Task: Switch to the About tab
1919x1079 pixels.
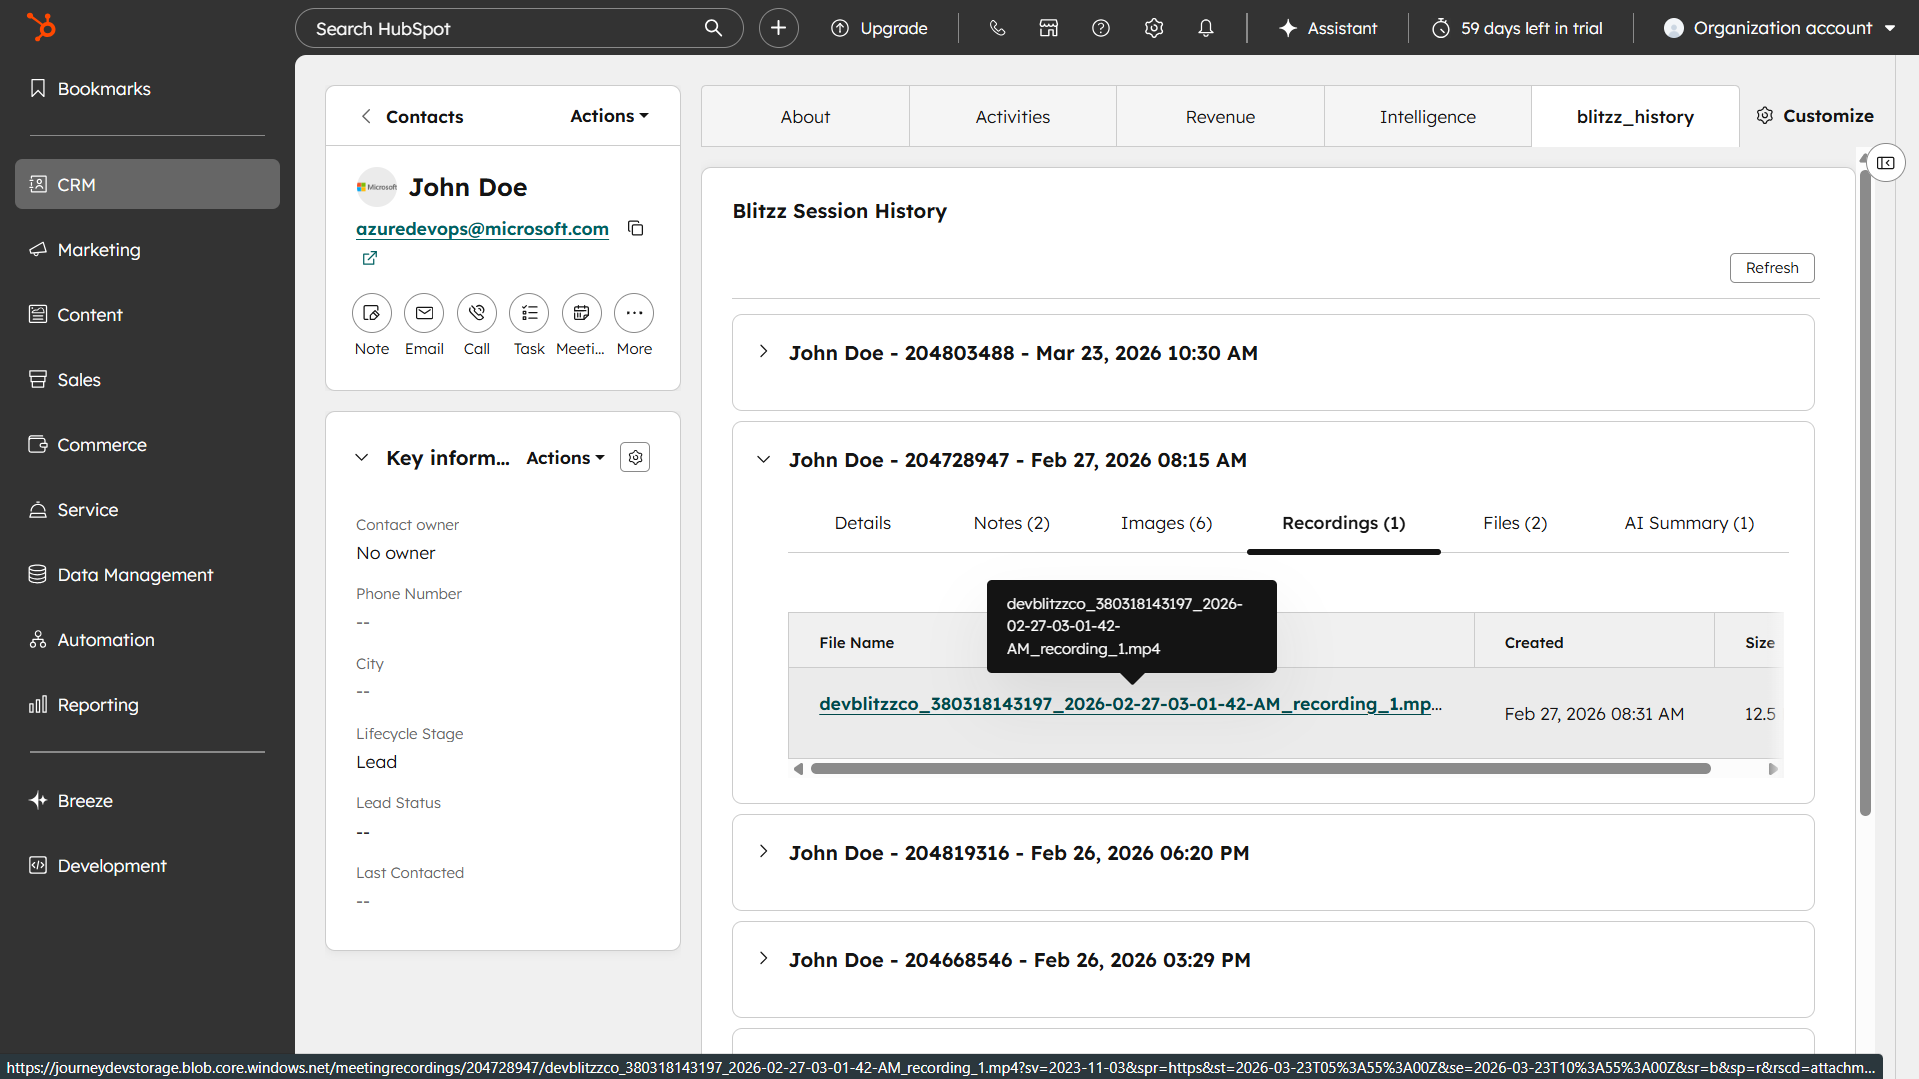Action: click(805, 117)
